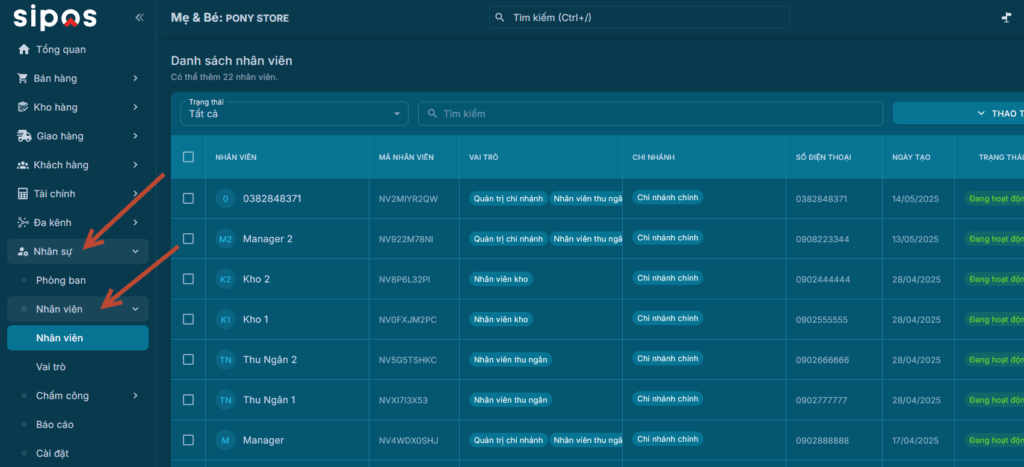Open Tổng quan menu item
Image resolution: width=1024 pixels, height=467 pixels.
coord(78,50)
